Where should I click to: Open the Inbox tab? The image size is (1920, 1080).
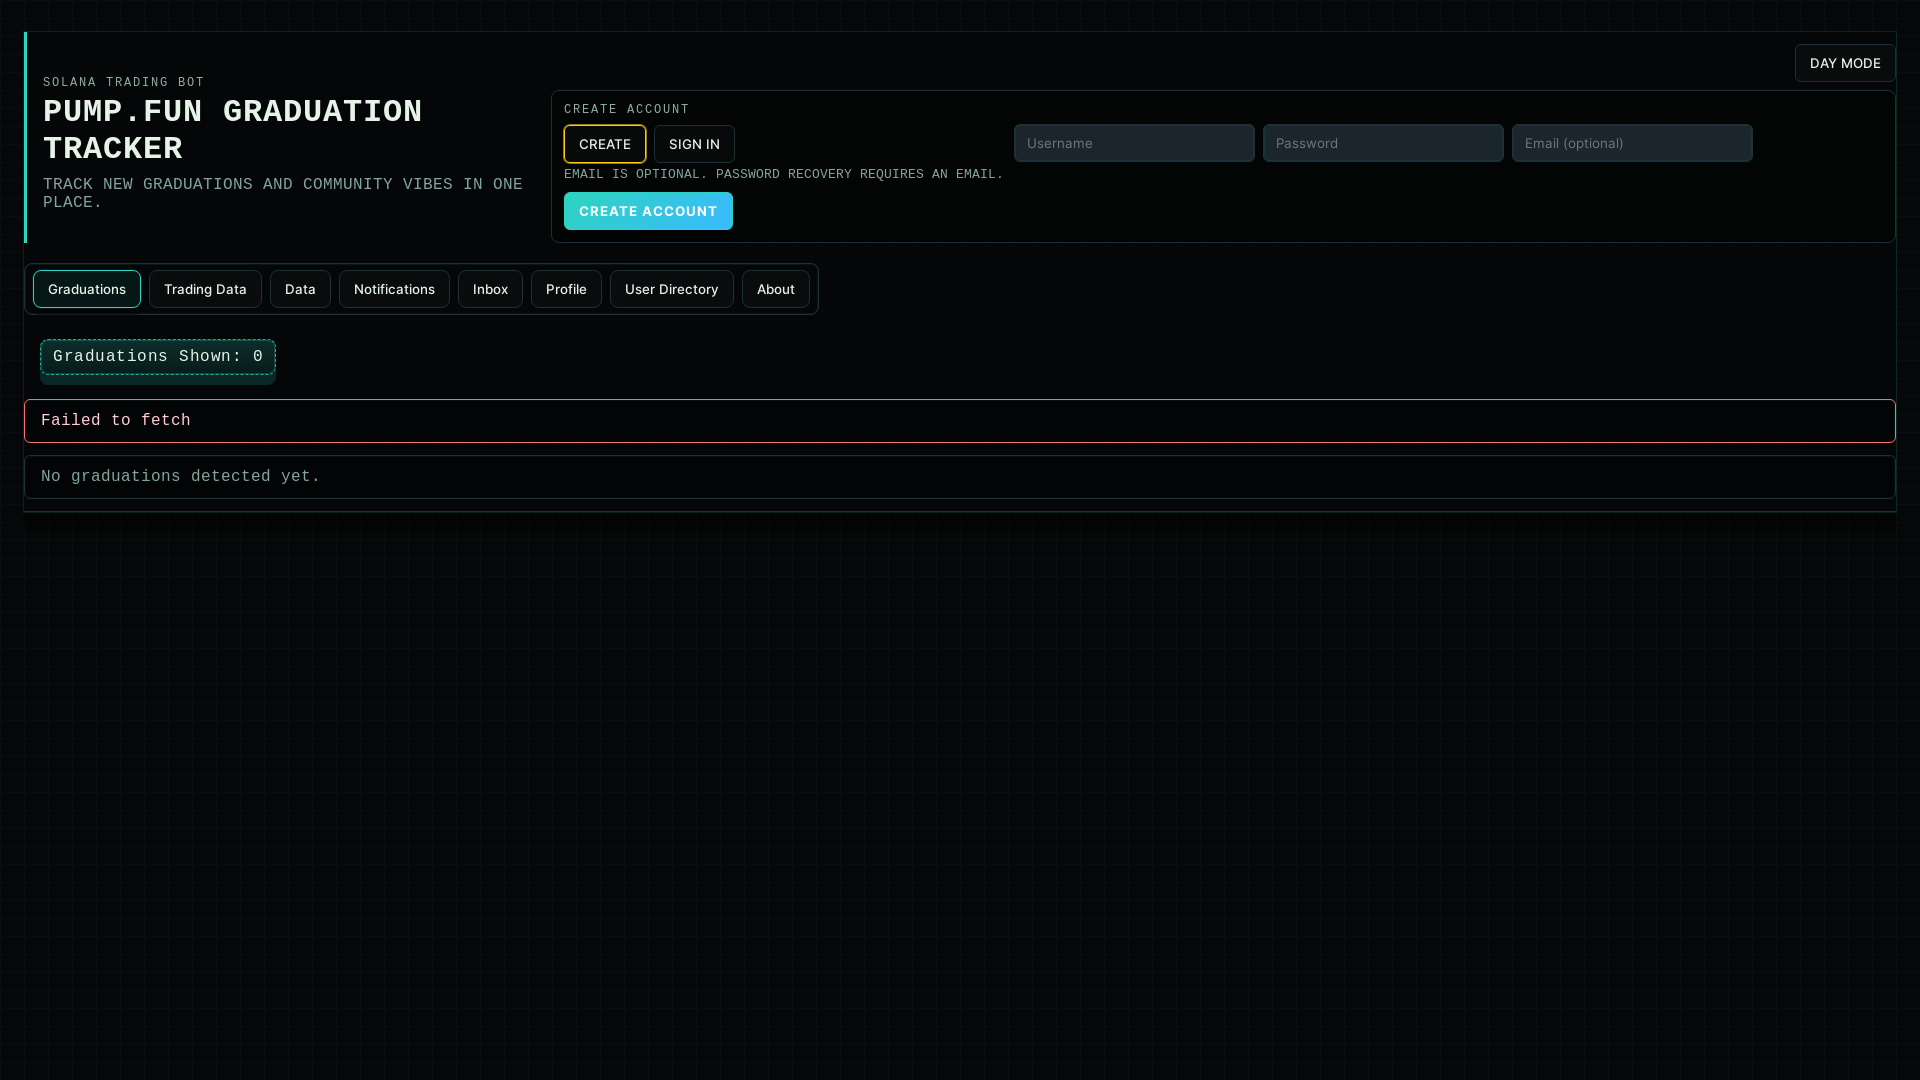click(x=490, y=289)
